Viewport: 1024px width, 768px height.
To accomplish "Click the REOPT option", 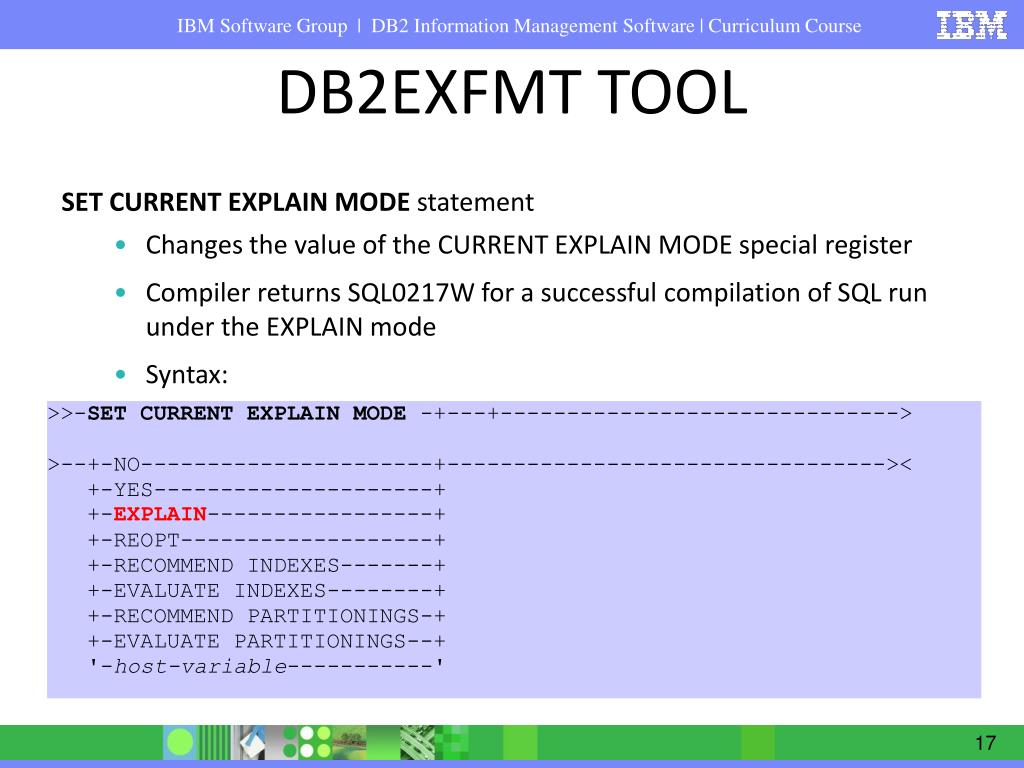I will point(146,540).
